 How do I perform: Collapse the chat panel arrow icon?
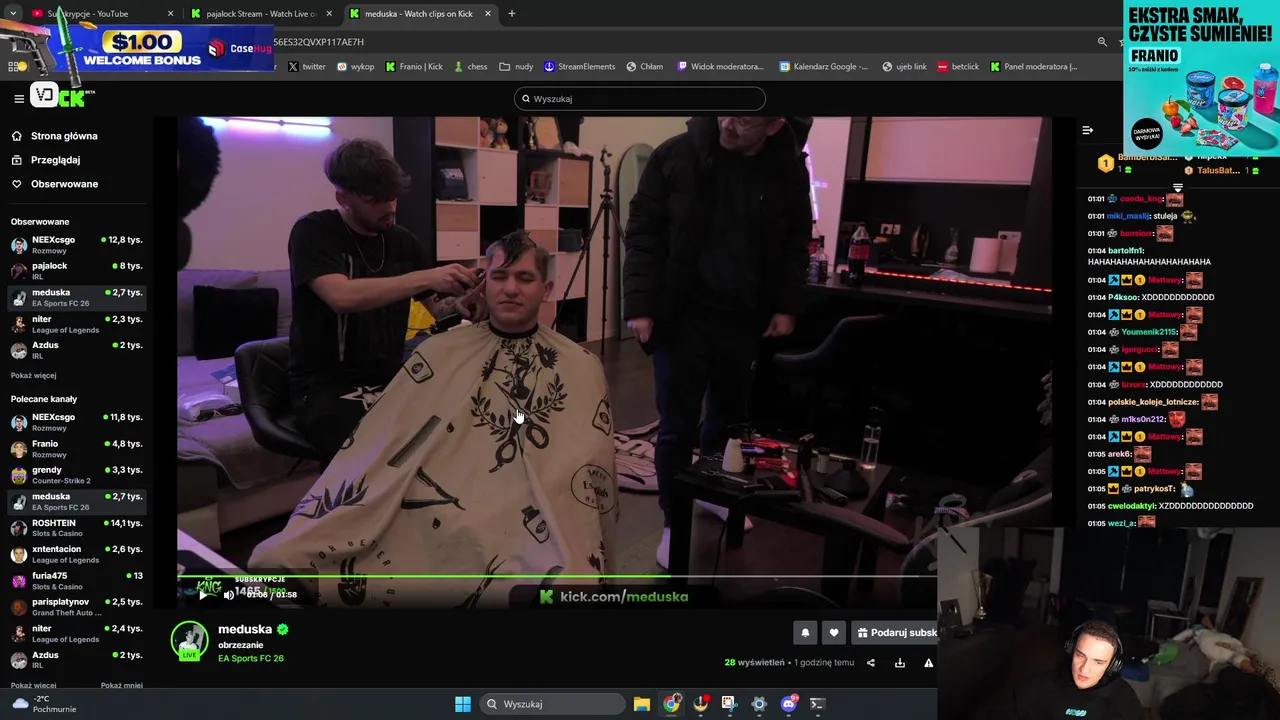[x=1087, y=130]
